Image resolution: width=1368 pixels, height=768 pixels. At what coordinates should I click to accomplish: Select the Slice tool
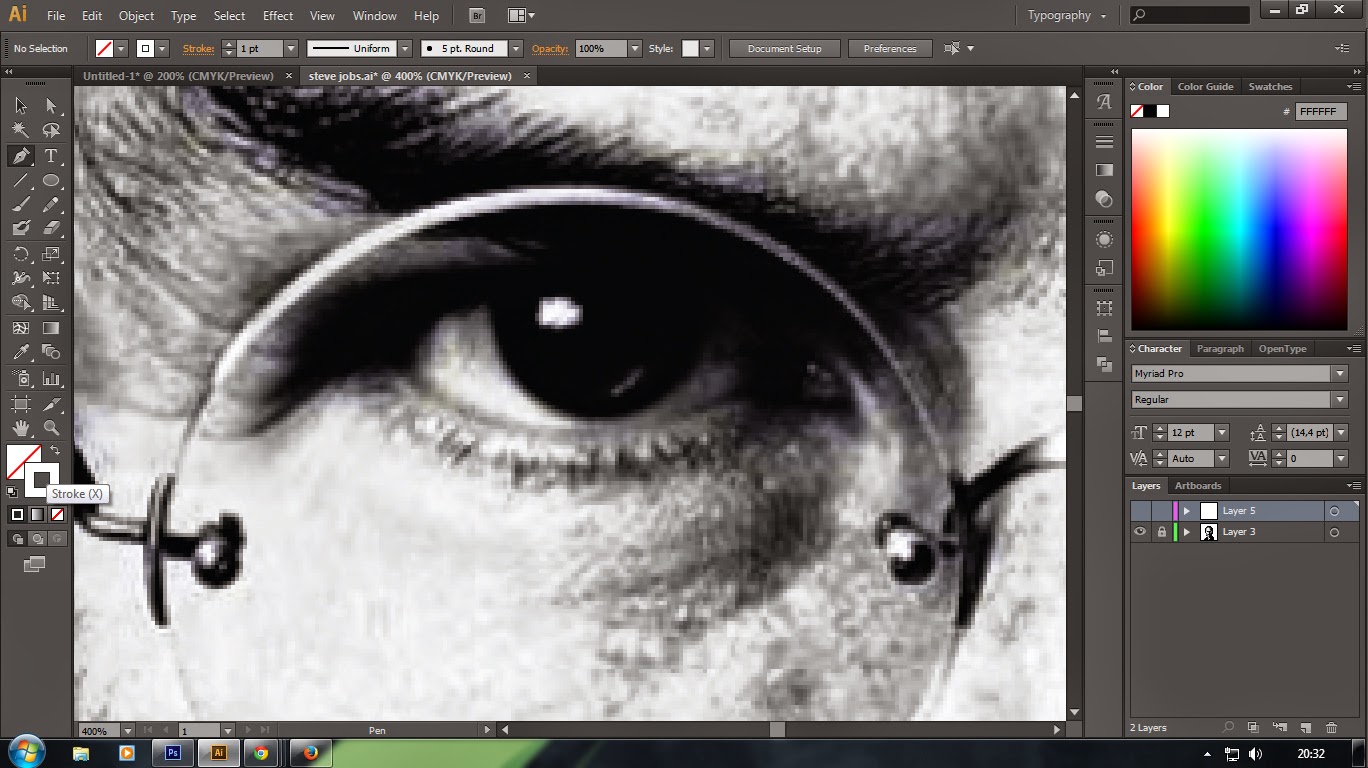pyautogui.click(x=51, y=404)
